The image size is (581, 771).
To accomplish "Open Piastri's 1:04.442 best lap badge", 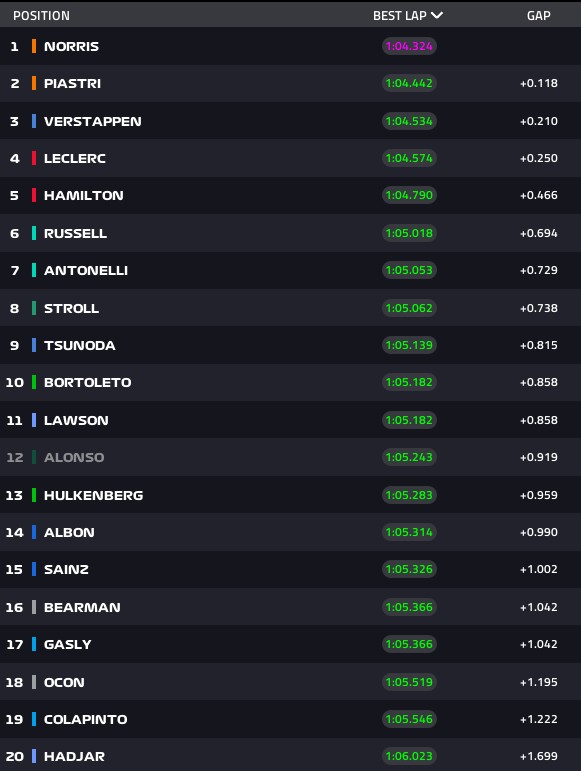I will (409, 83).
